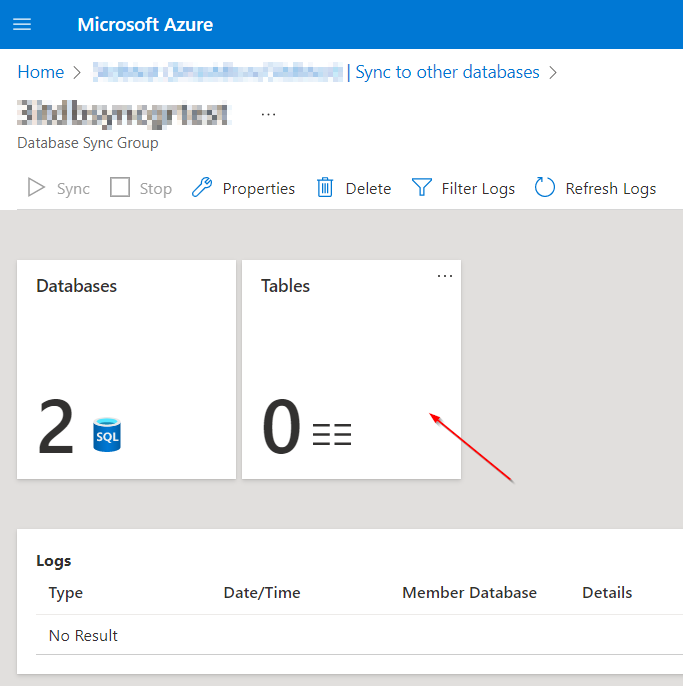Viewport: 683px width, 686px height.
Task: Refresh the logs
Action: click(611, 189)
